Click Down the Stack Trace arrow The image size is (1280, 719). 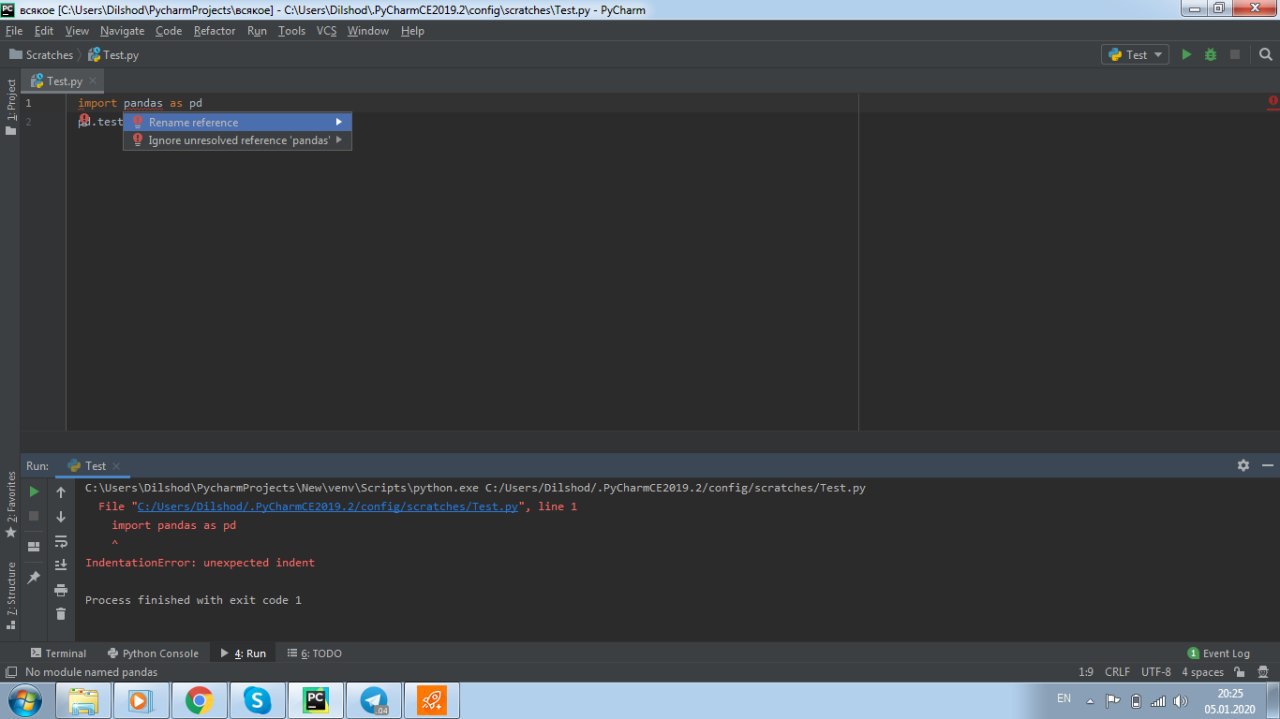[x=61, y=517]
